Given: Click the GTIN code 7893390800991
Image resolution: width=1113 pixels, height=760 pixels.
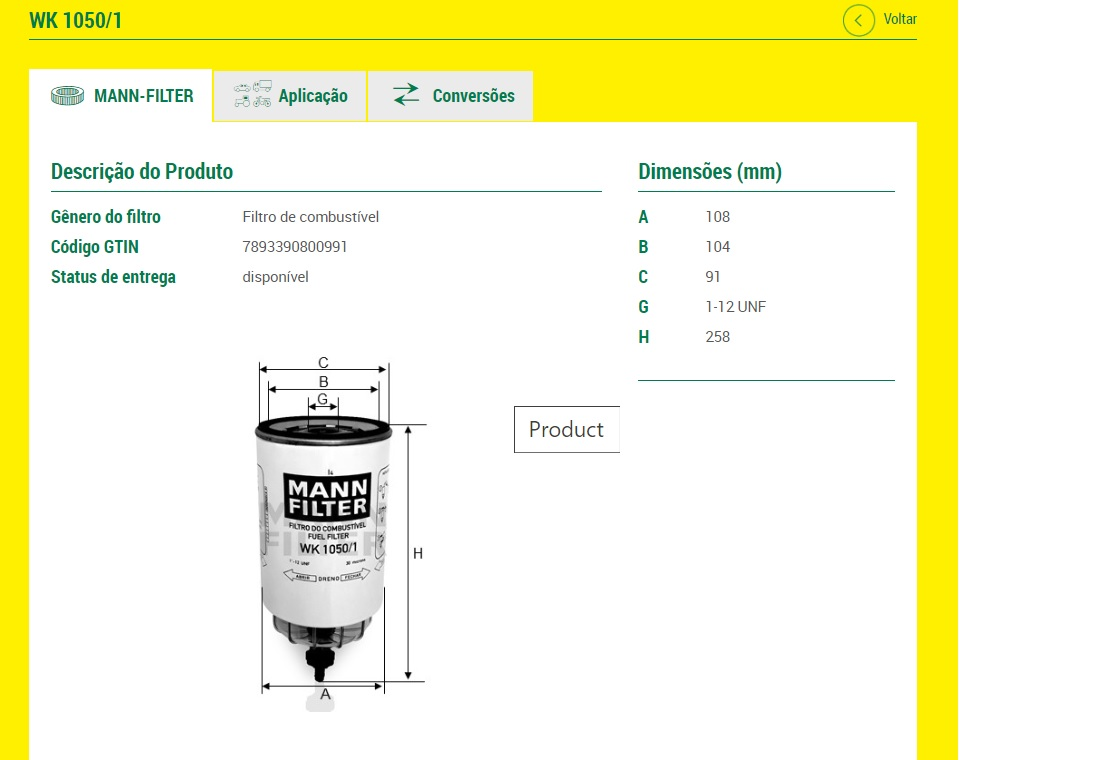Looking at the screenshot, I should click(x=295, y=247).
